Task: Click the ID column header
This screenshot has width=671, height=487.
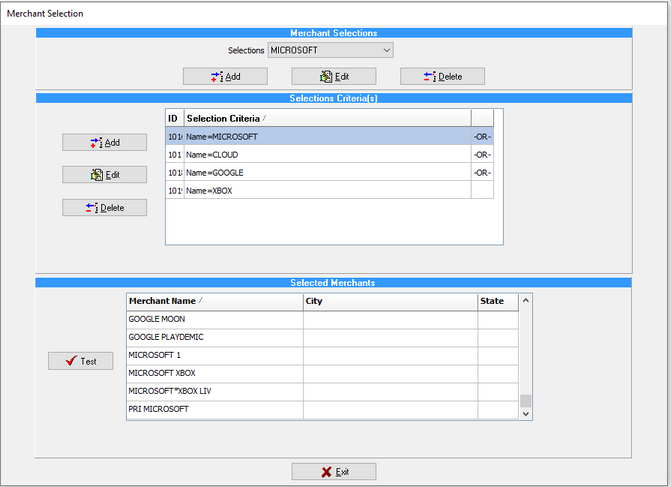Action: point(175,118)
